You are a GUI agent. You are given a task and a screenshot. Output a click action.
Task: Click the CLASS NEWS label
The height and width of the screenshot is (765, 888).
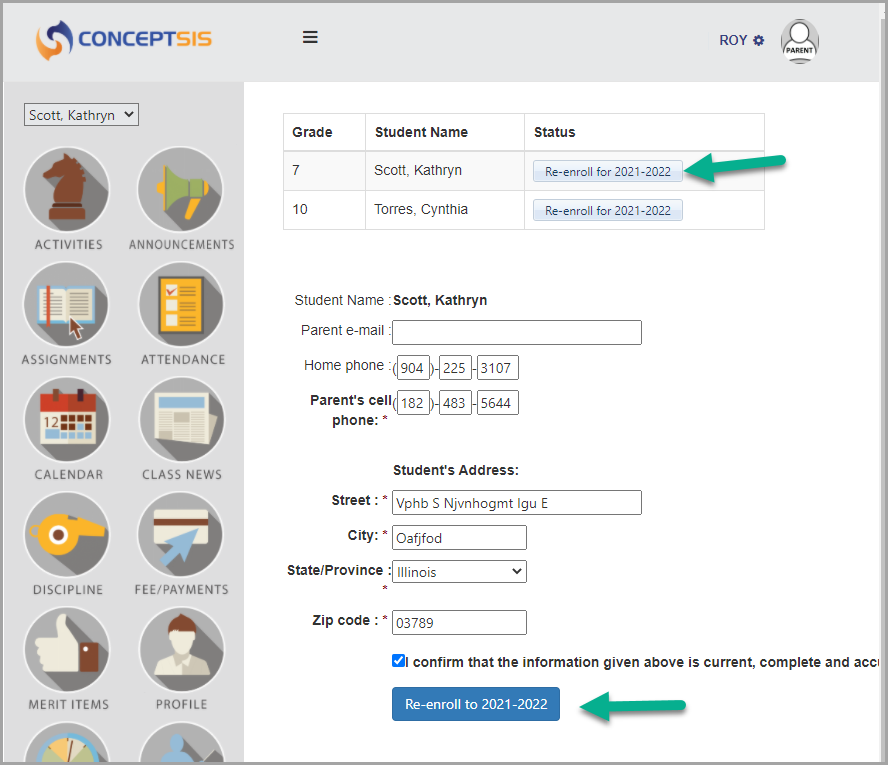point(182,475)
